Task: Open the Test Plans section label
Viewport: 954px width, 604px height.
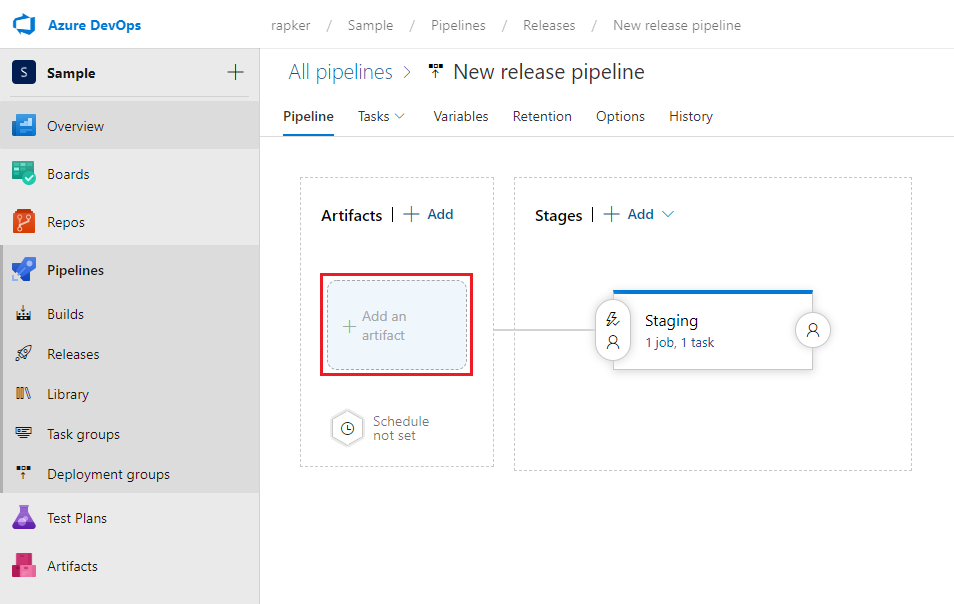Action: (77, 518)
